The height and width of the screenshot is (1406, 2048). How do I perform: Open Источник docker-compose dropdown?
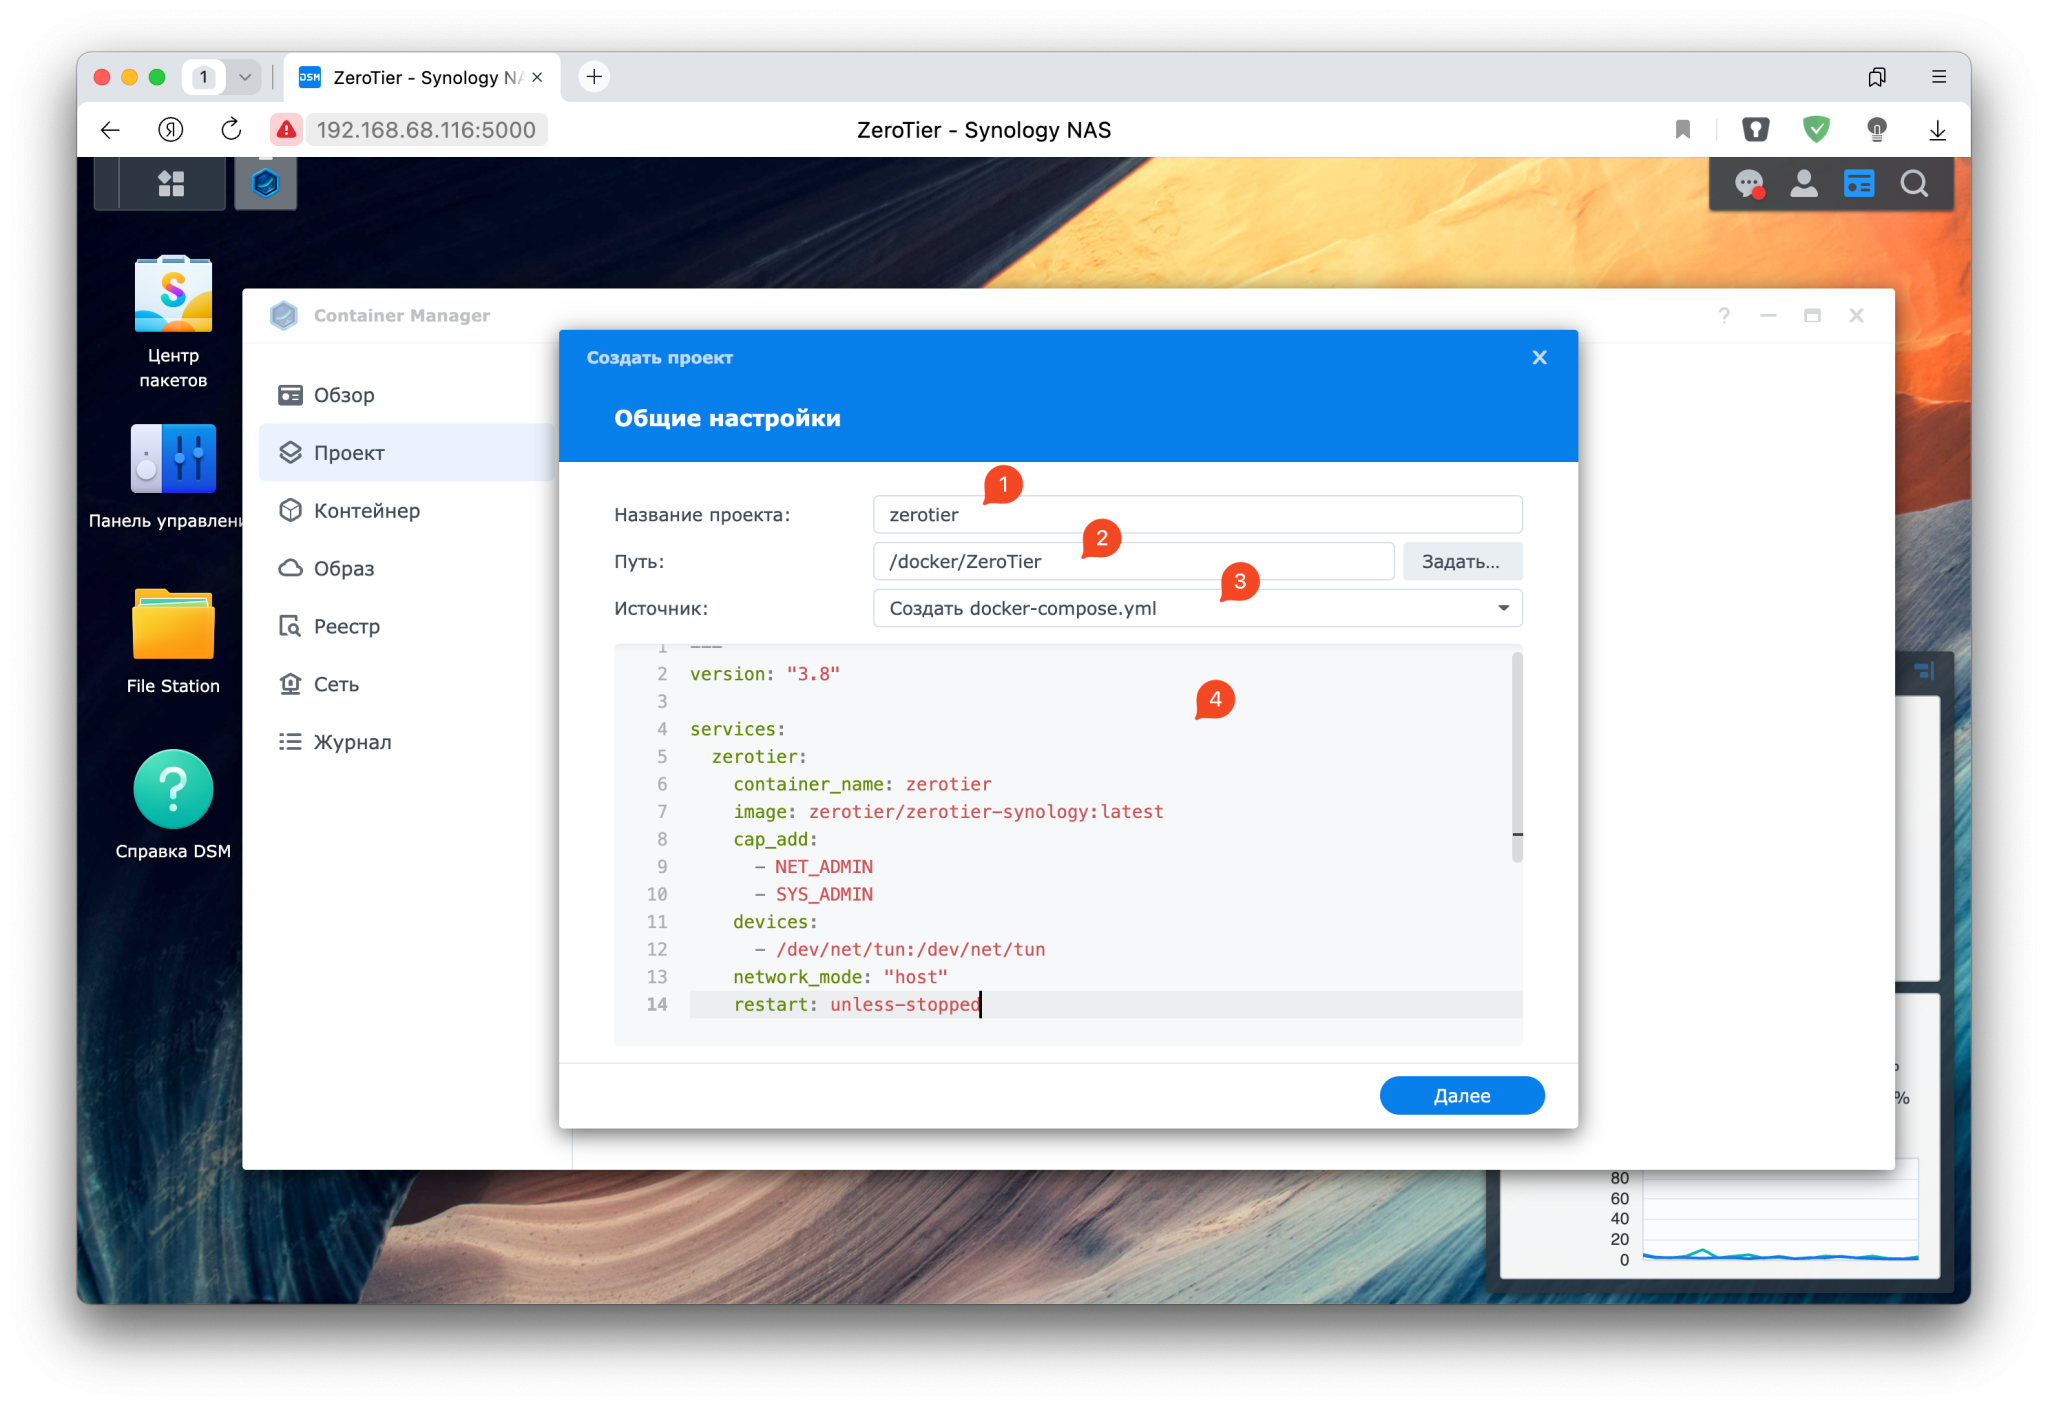1197,608
